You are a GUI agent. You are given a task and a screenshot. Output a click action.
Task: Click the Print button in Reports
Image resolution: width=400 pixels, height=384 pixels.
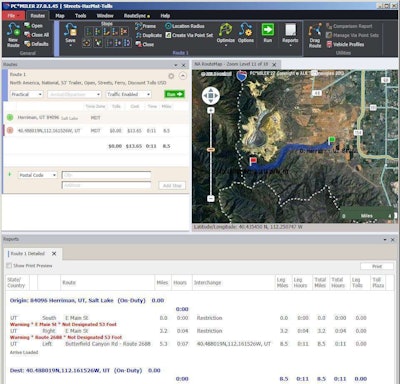(x=377, y=266)
